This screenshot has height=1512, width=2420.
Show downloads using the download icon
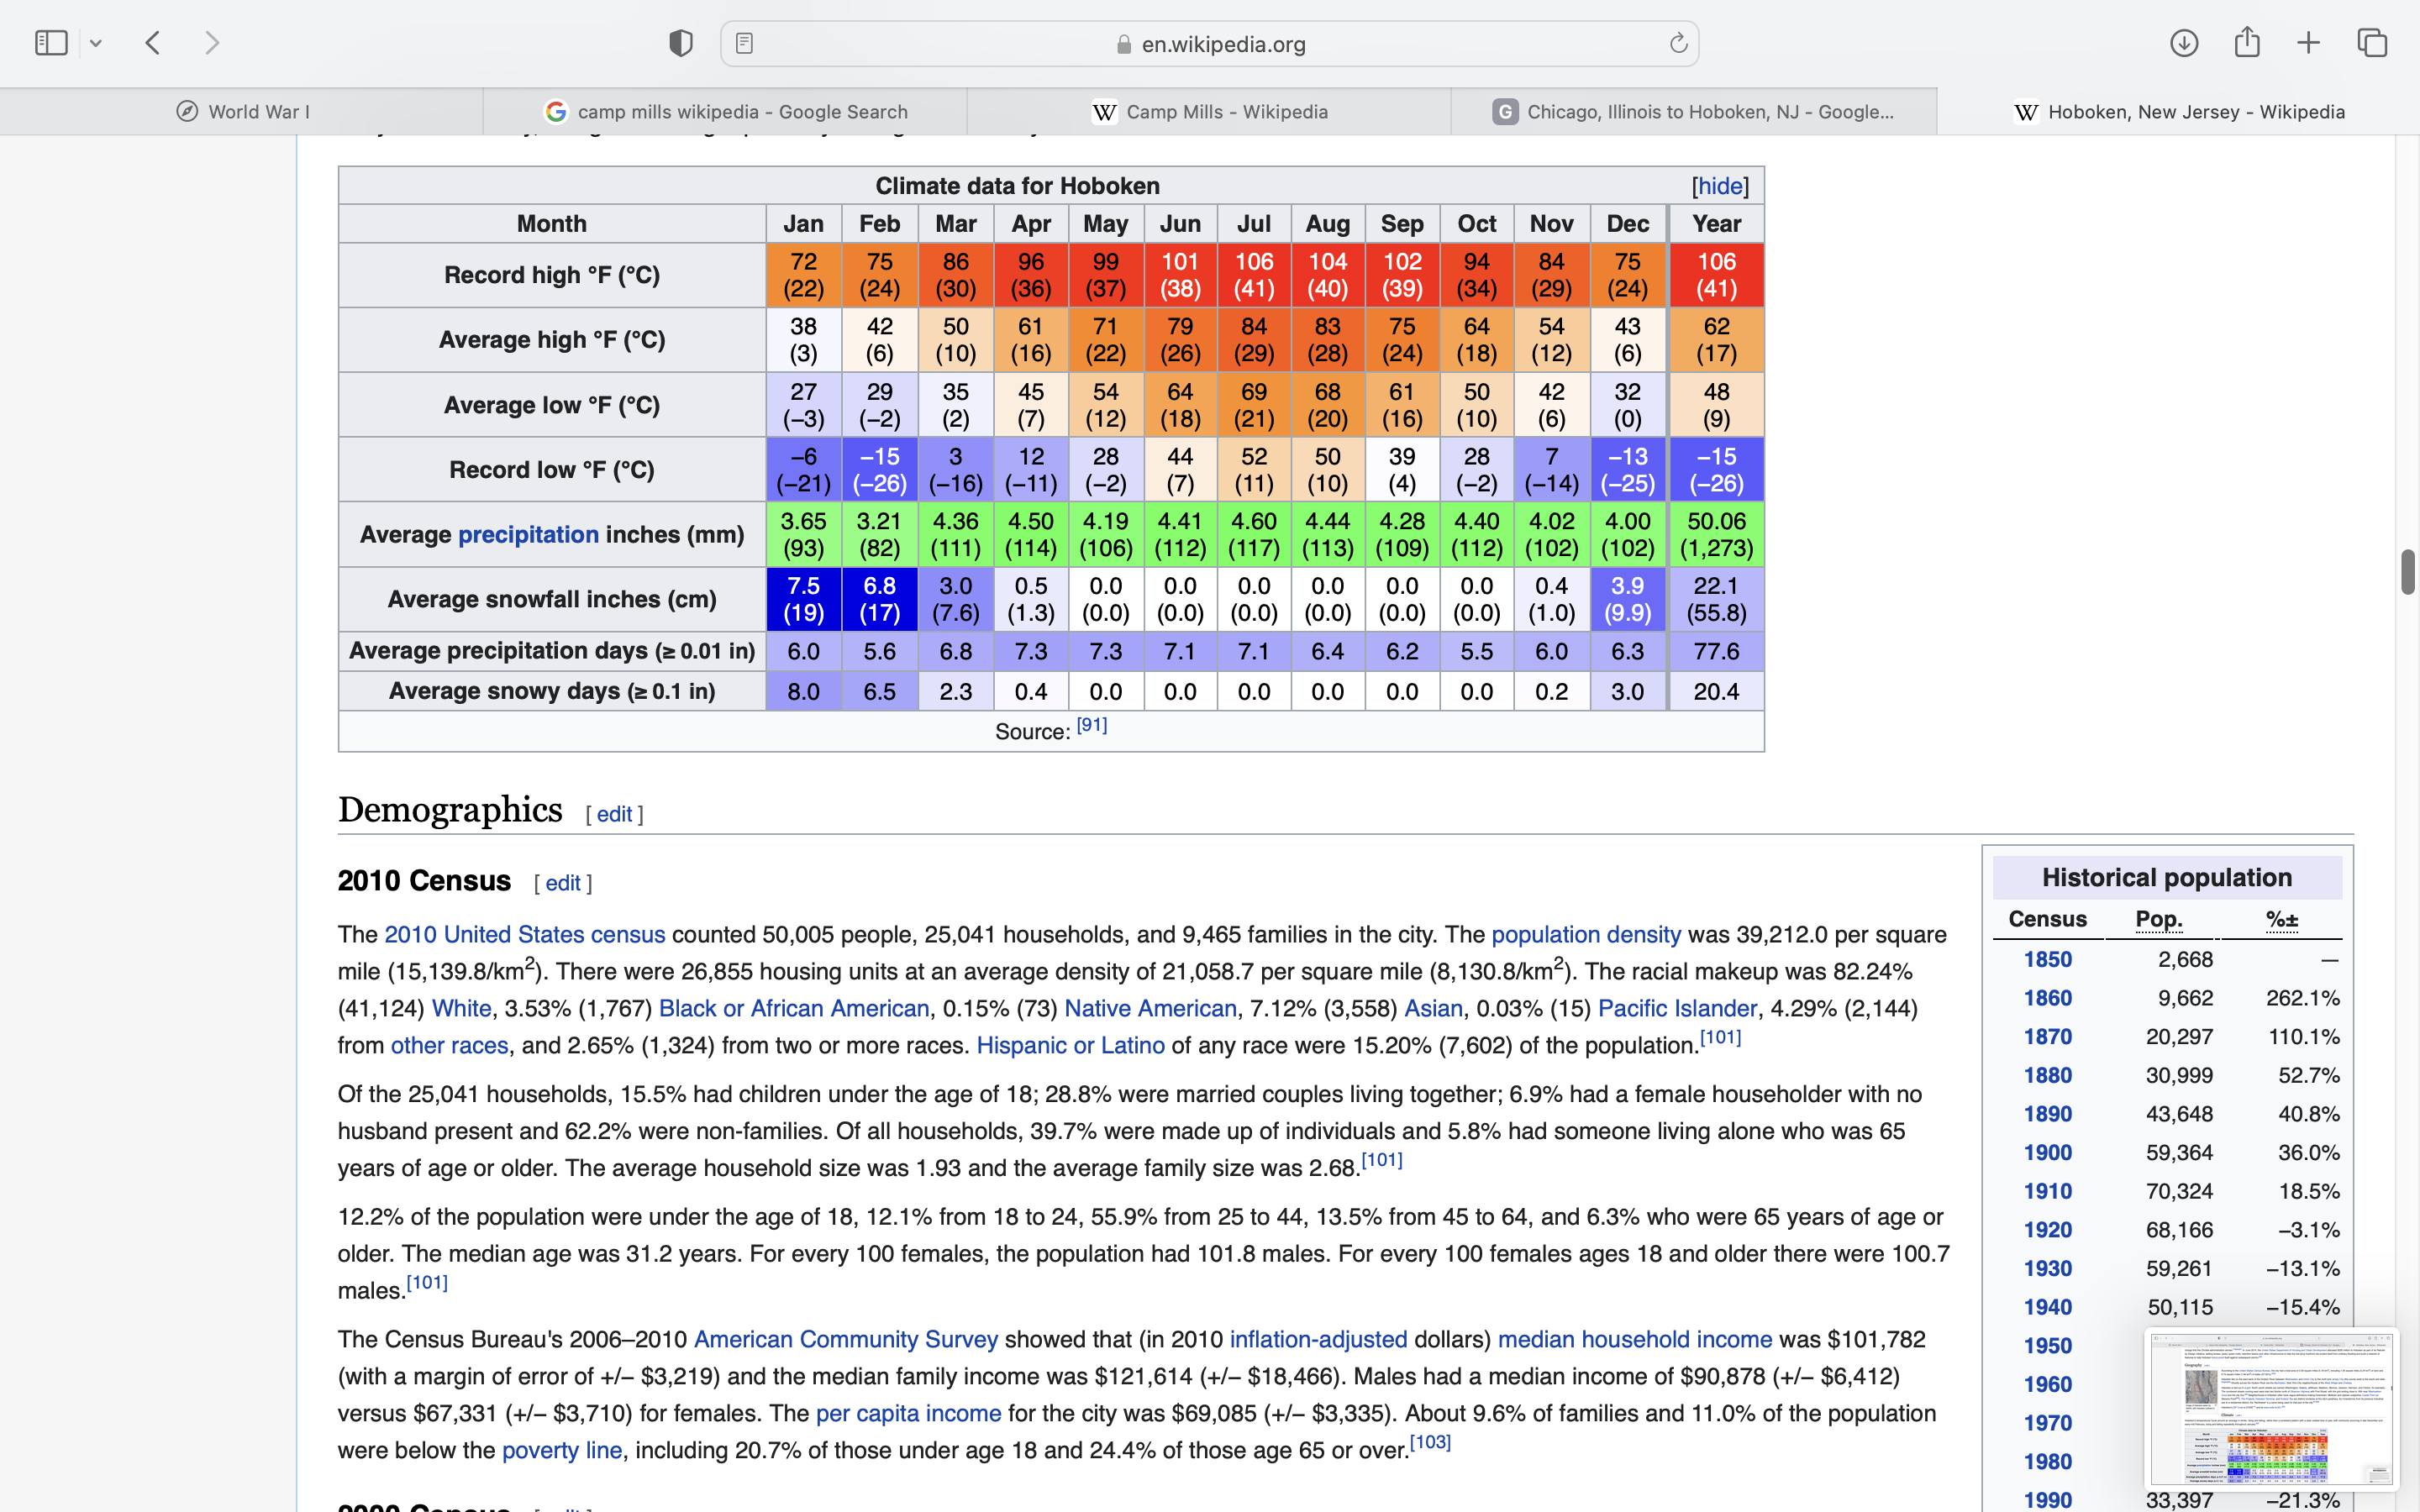(2184, 43)
